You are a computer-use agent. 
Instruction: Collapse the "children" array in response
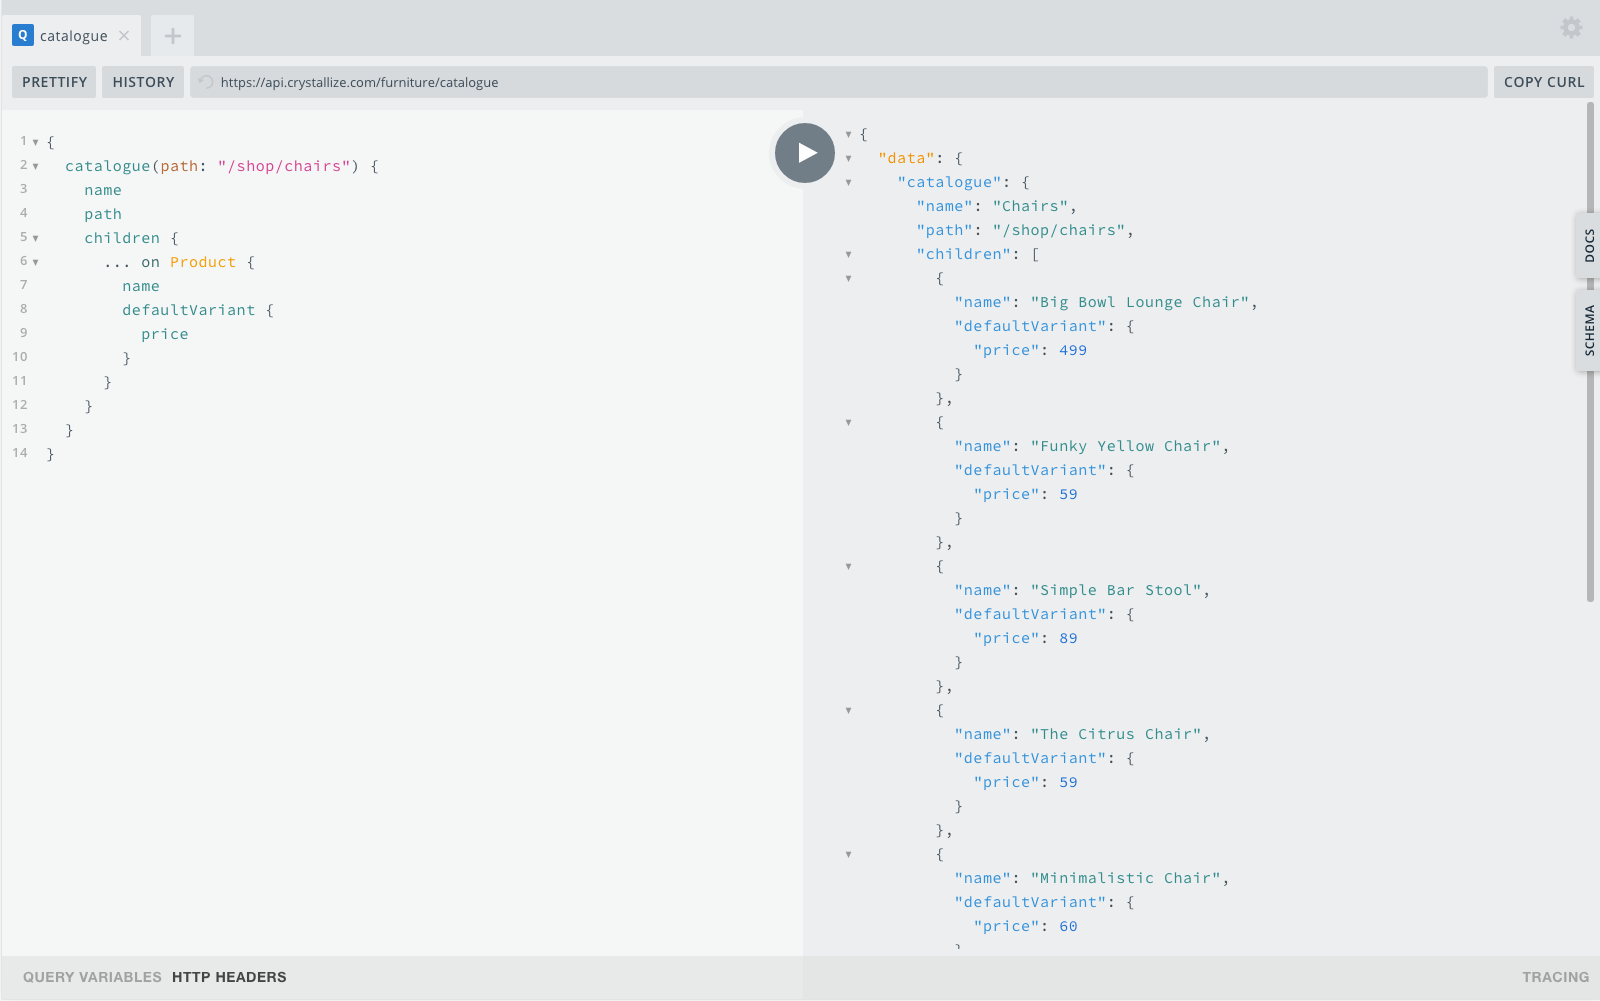849,254
